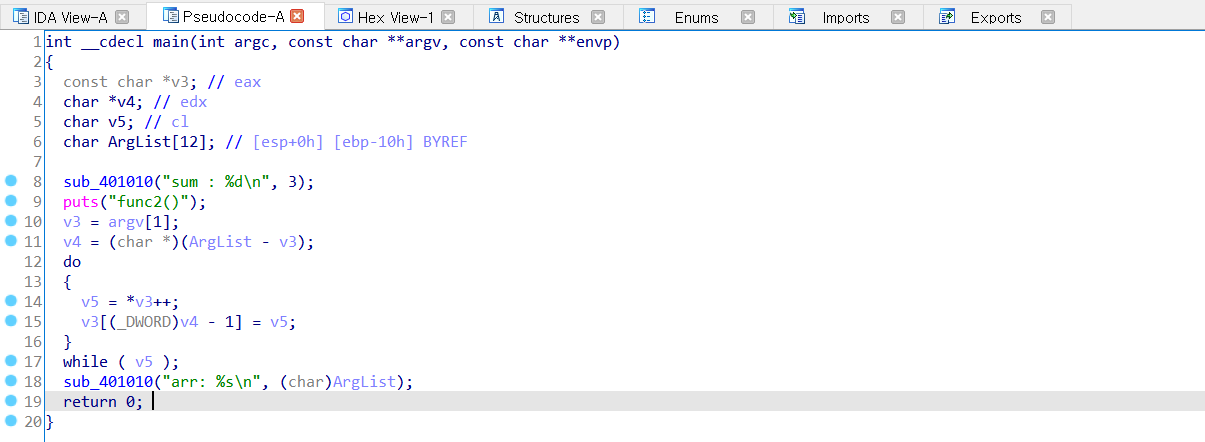Image resolution: width=1205 pixels, height=442 pixels.
Task: Click the "func2()" string literal
Action: coord(148,202)
